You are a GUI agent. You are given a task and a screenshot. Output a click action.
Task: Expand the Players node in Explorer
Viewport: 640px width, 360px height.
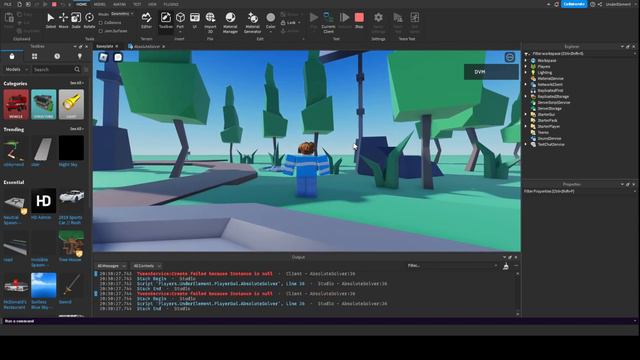[527, 67]
